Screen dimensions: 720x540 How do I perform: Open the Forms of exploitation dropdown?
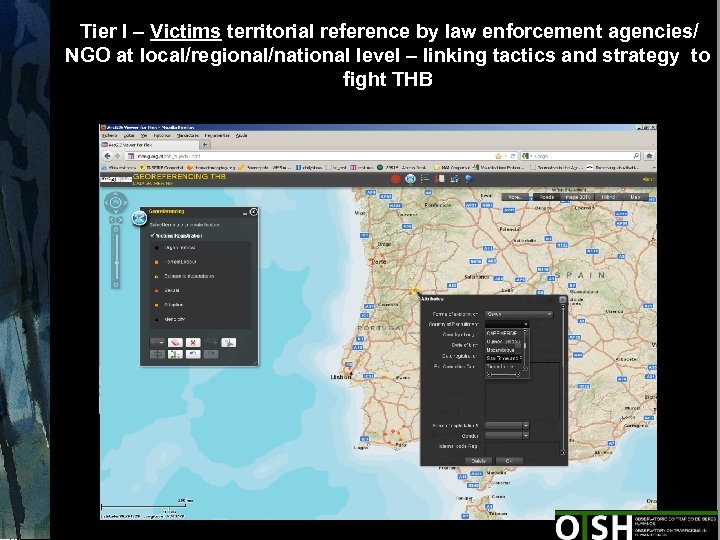[x=519, y=314]
